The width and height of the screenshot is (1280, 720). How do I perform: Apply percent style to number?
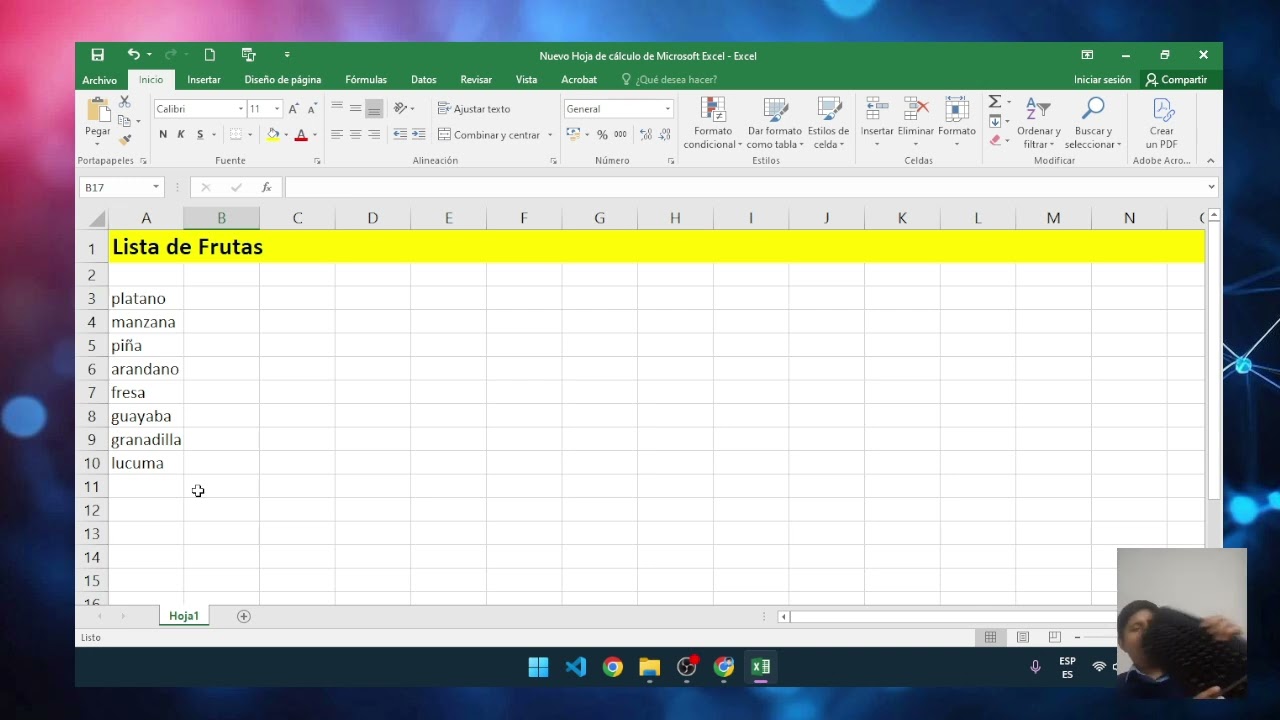(602, 134)
